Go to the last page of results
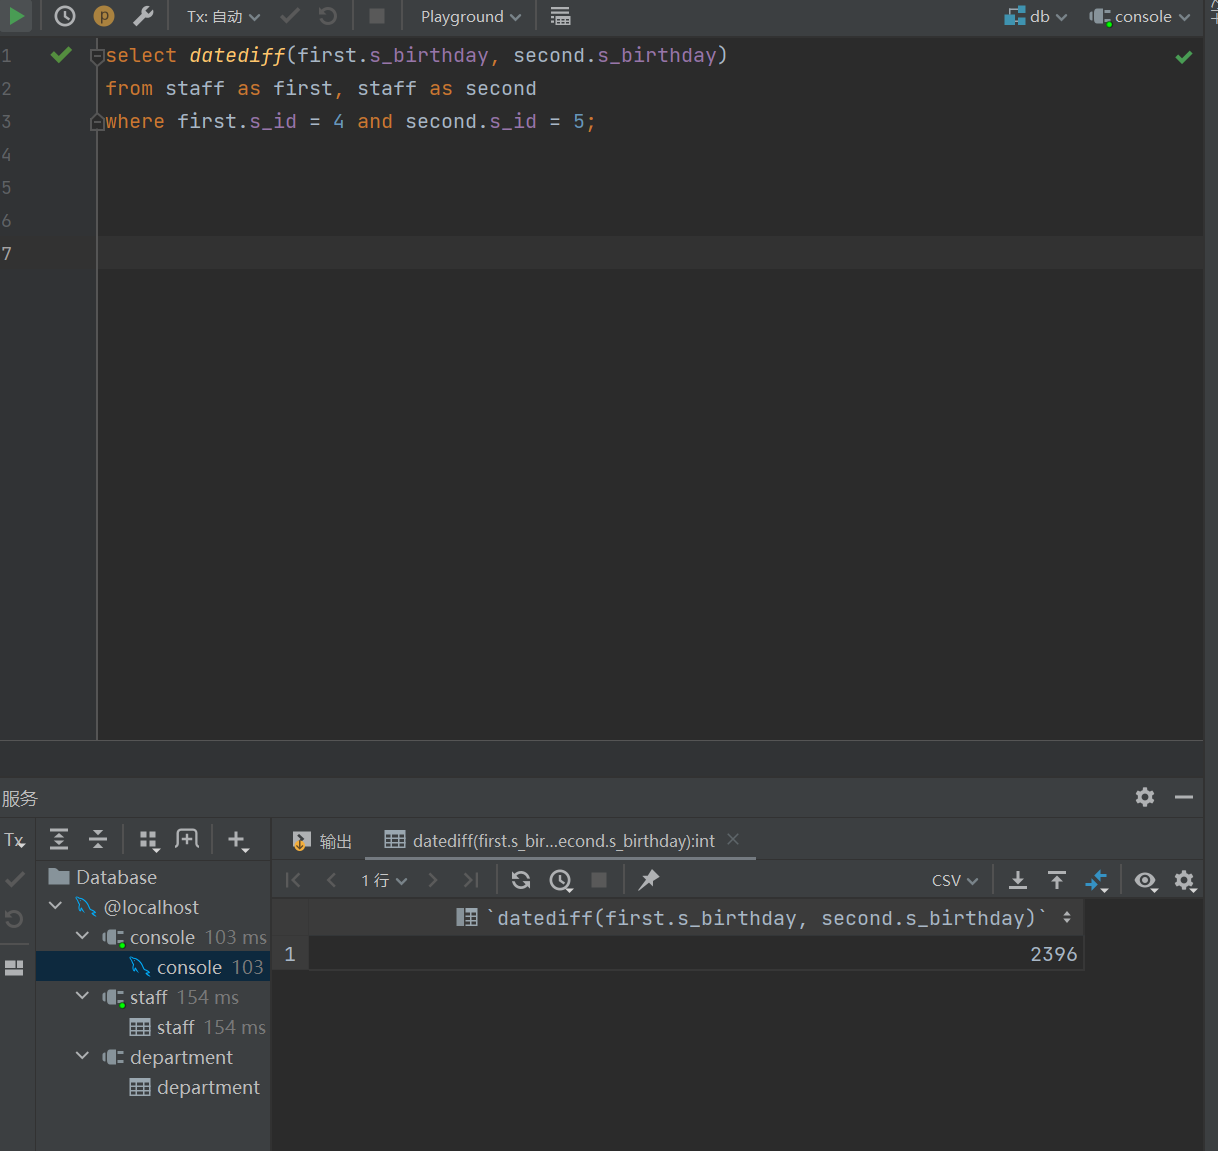The width and height of the screenshot is (1218, 1151). tap(471, 880)
